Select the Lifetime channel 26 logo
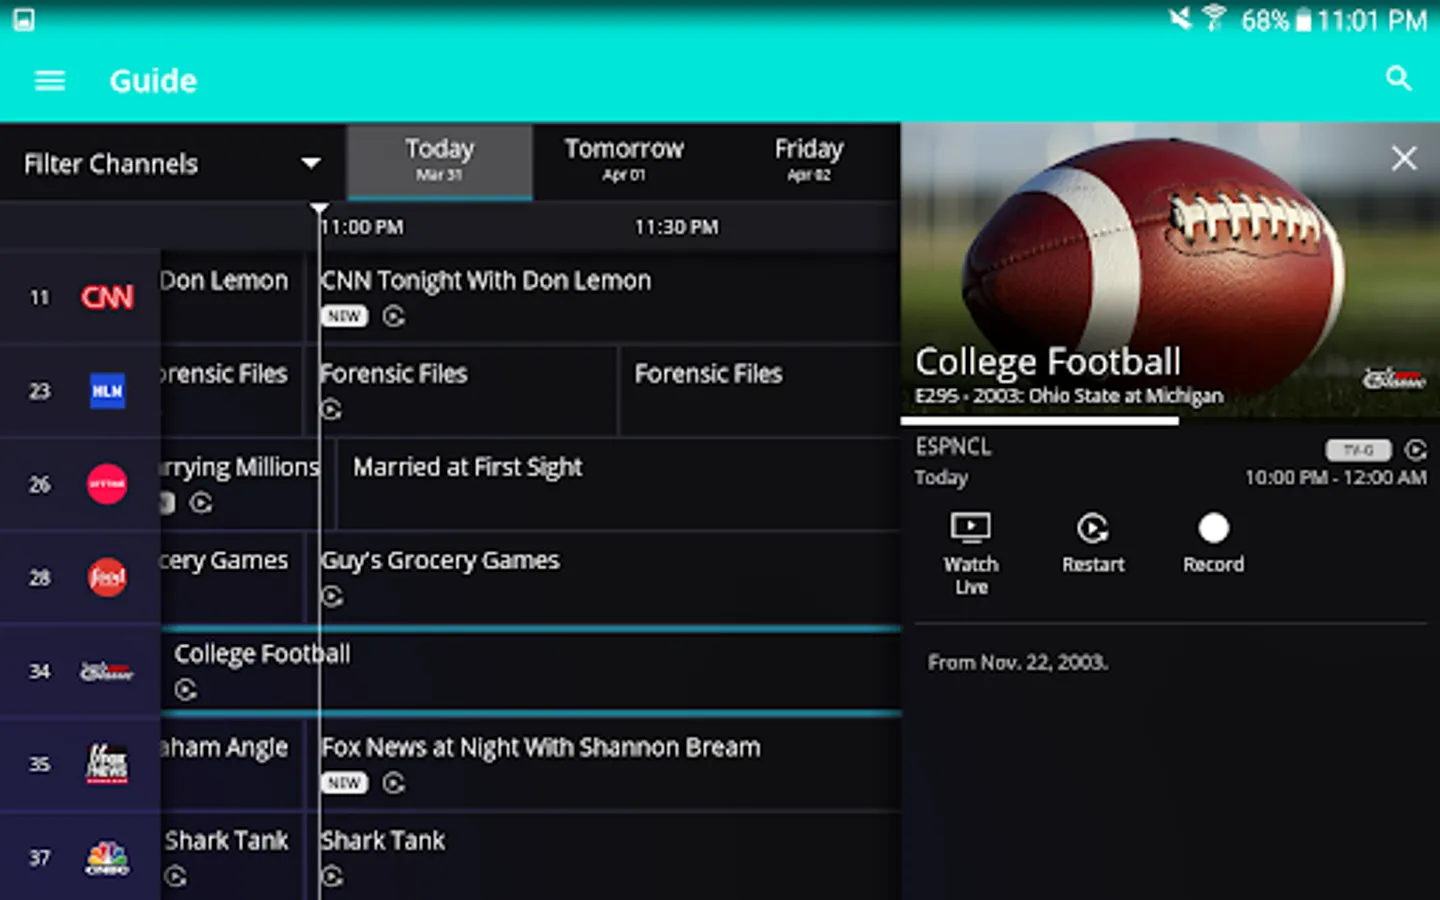This screenshot has height=900, width=1440. pyautogui.click(x=107, y=484)
